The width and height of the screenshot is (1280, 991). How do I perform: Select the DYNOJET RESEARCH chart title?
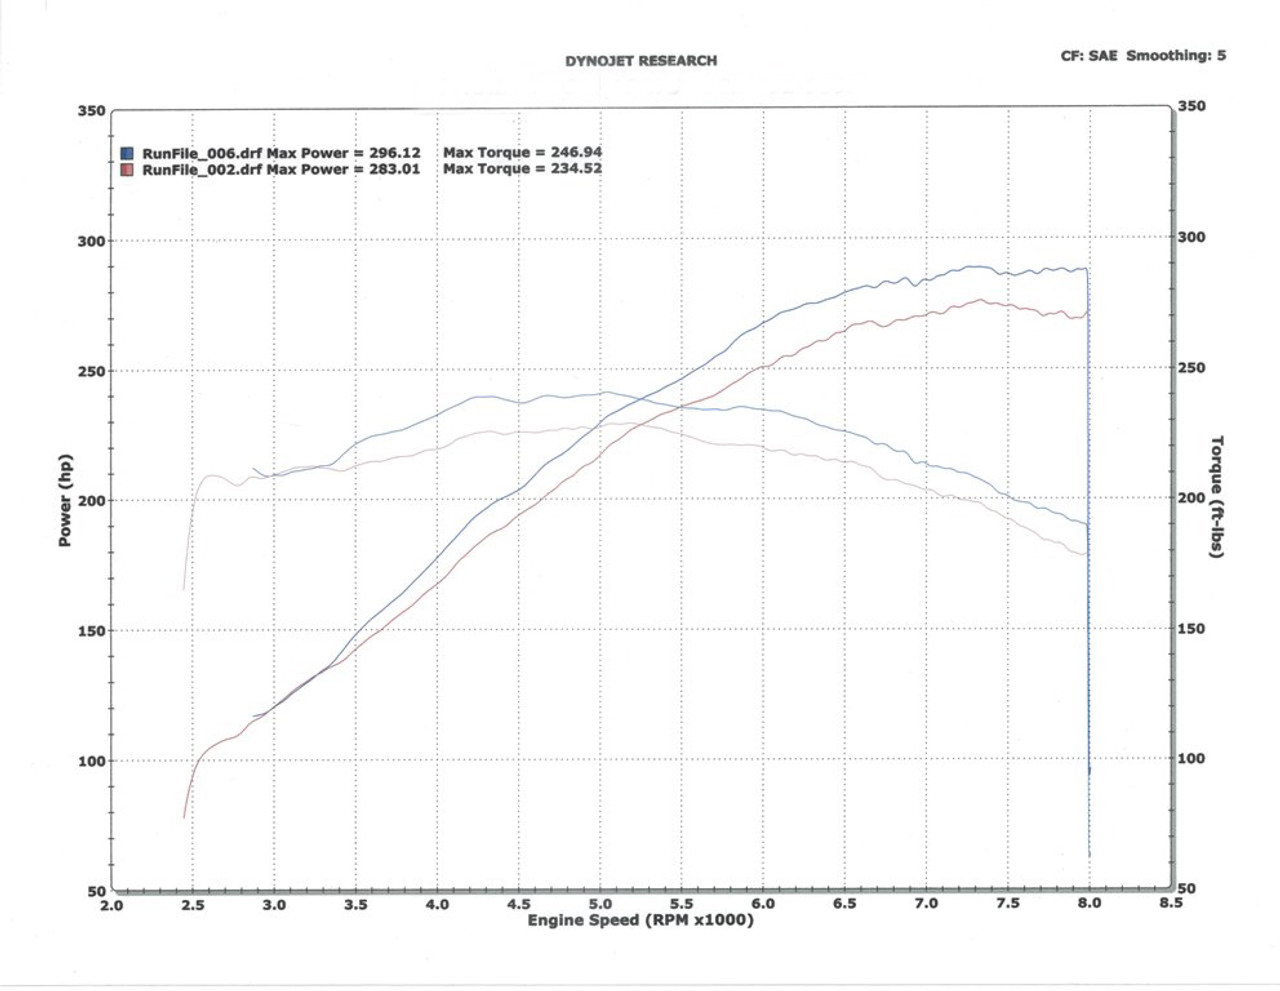click(x=641, y=61)
